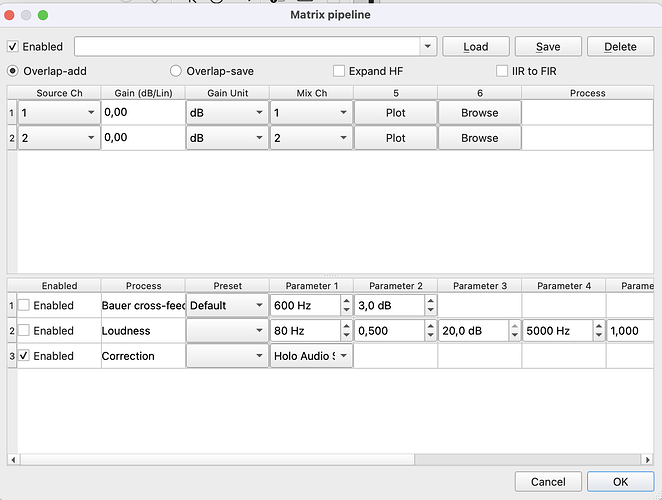This screenshot has height=500, width=662.
Task: Toggle the top Enabled pipeline checkbox
Action: tap(13, 46)
